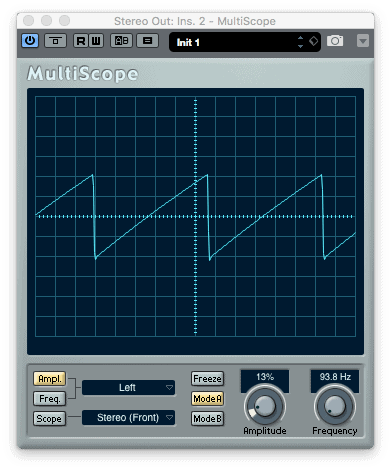Click the Read automation R button

(x=81, y=41)
